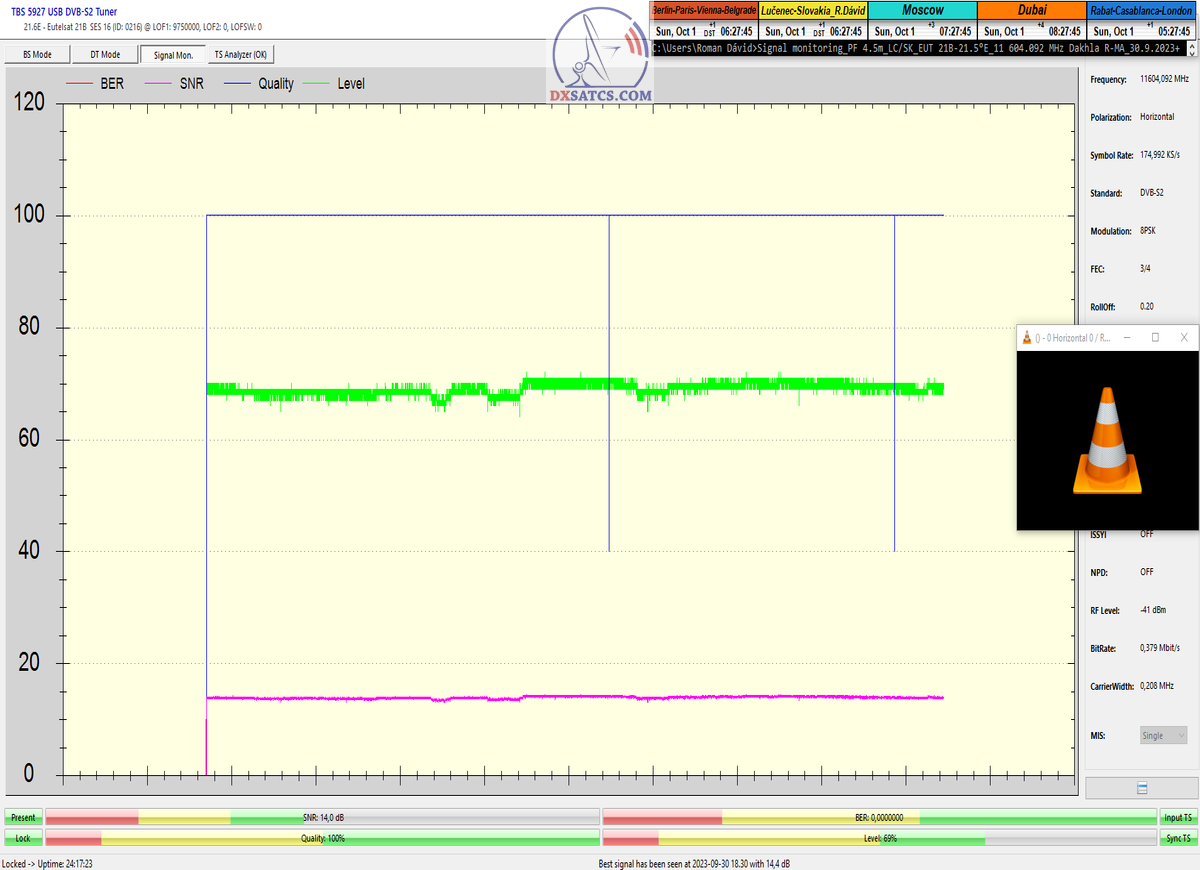Minimize the VLC player window
1200x870 pixels.
pyautogui.click(x=1127, y=338)
